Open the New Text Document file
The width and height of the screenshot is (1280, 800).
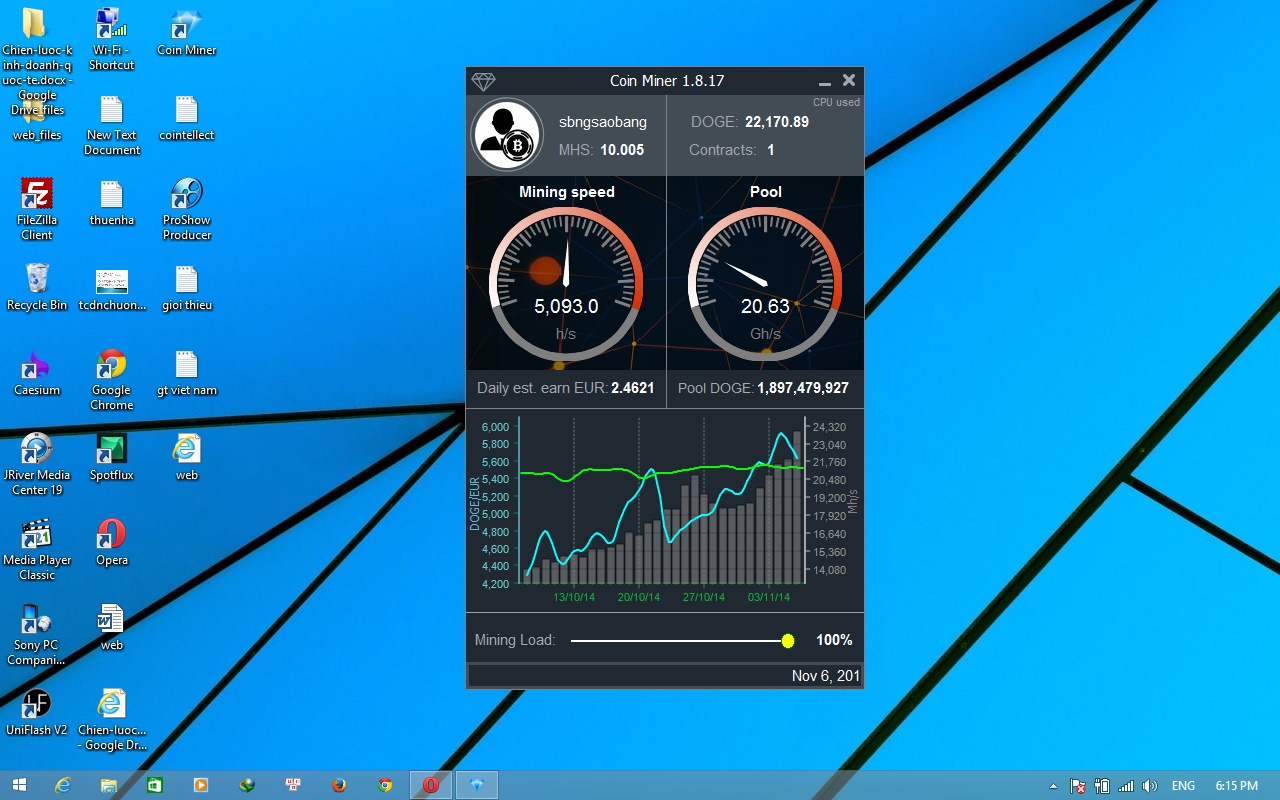pos(112,126)
